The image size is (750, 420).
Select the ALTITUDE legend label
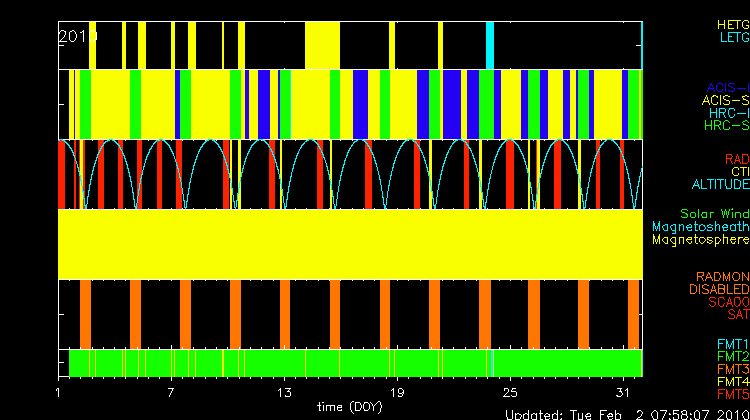tap(720, 185)
